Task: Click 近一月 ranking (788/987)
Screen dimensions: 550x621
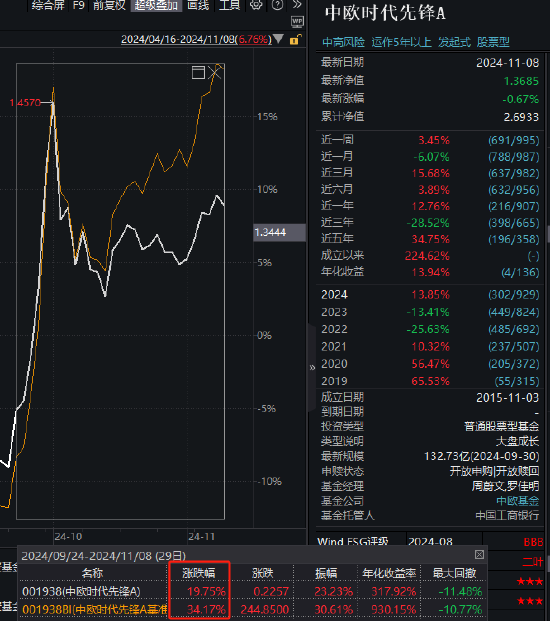Action: 514,157
